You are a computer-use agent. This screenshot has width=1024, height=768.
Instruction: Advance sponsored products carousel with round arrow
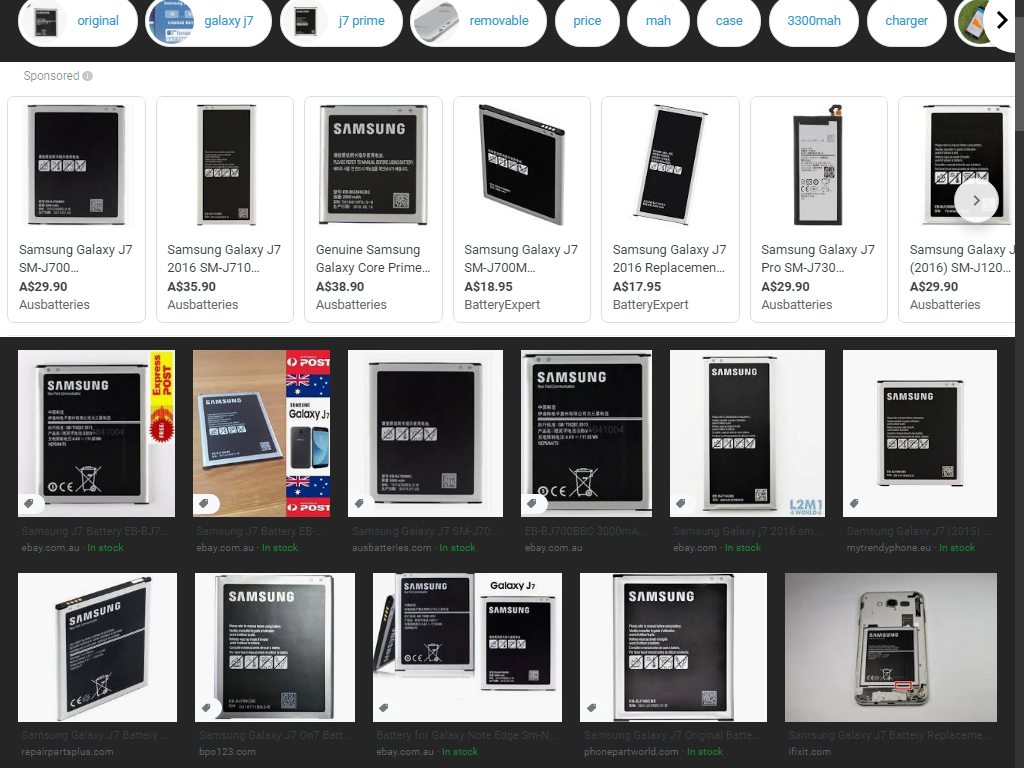tap(976, 200)
